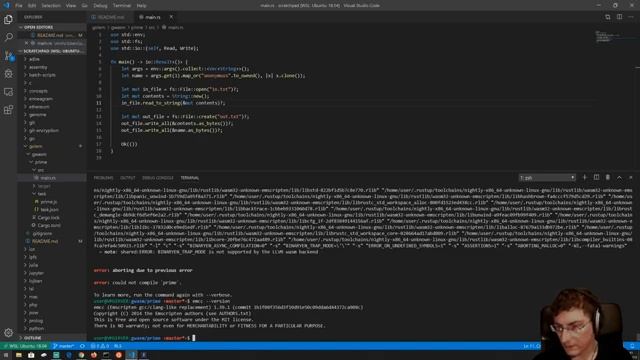Screen dimensions: 640x360
Task: Open the editor More Actions ellipsis
Action: (x=631, y=17)
